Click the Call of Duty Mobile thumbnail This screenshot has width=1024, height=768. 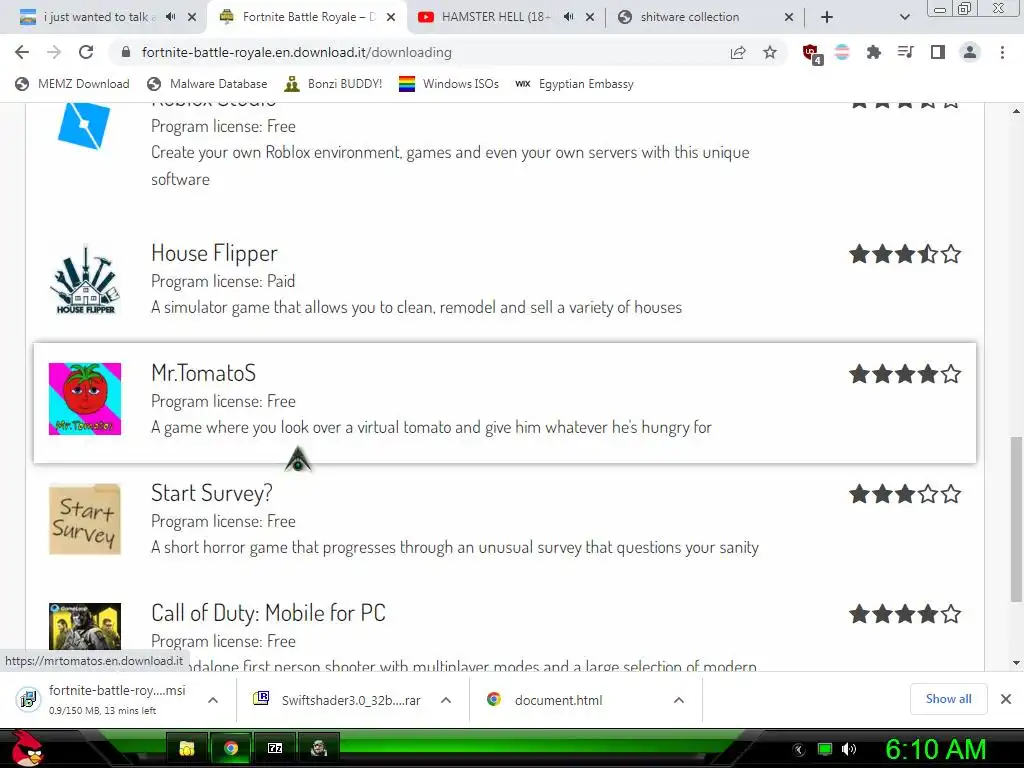[x=85, y=626]
